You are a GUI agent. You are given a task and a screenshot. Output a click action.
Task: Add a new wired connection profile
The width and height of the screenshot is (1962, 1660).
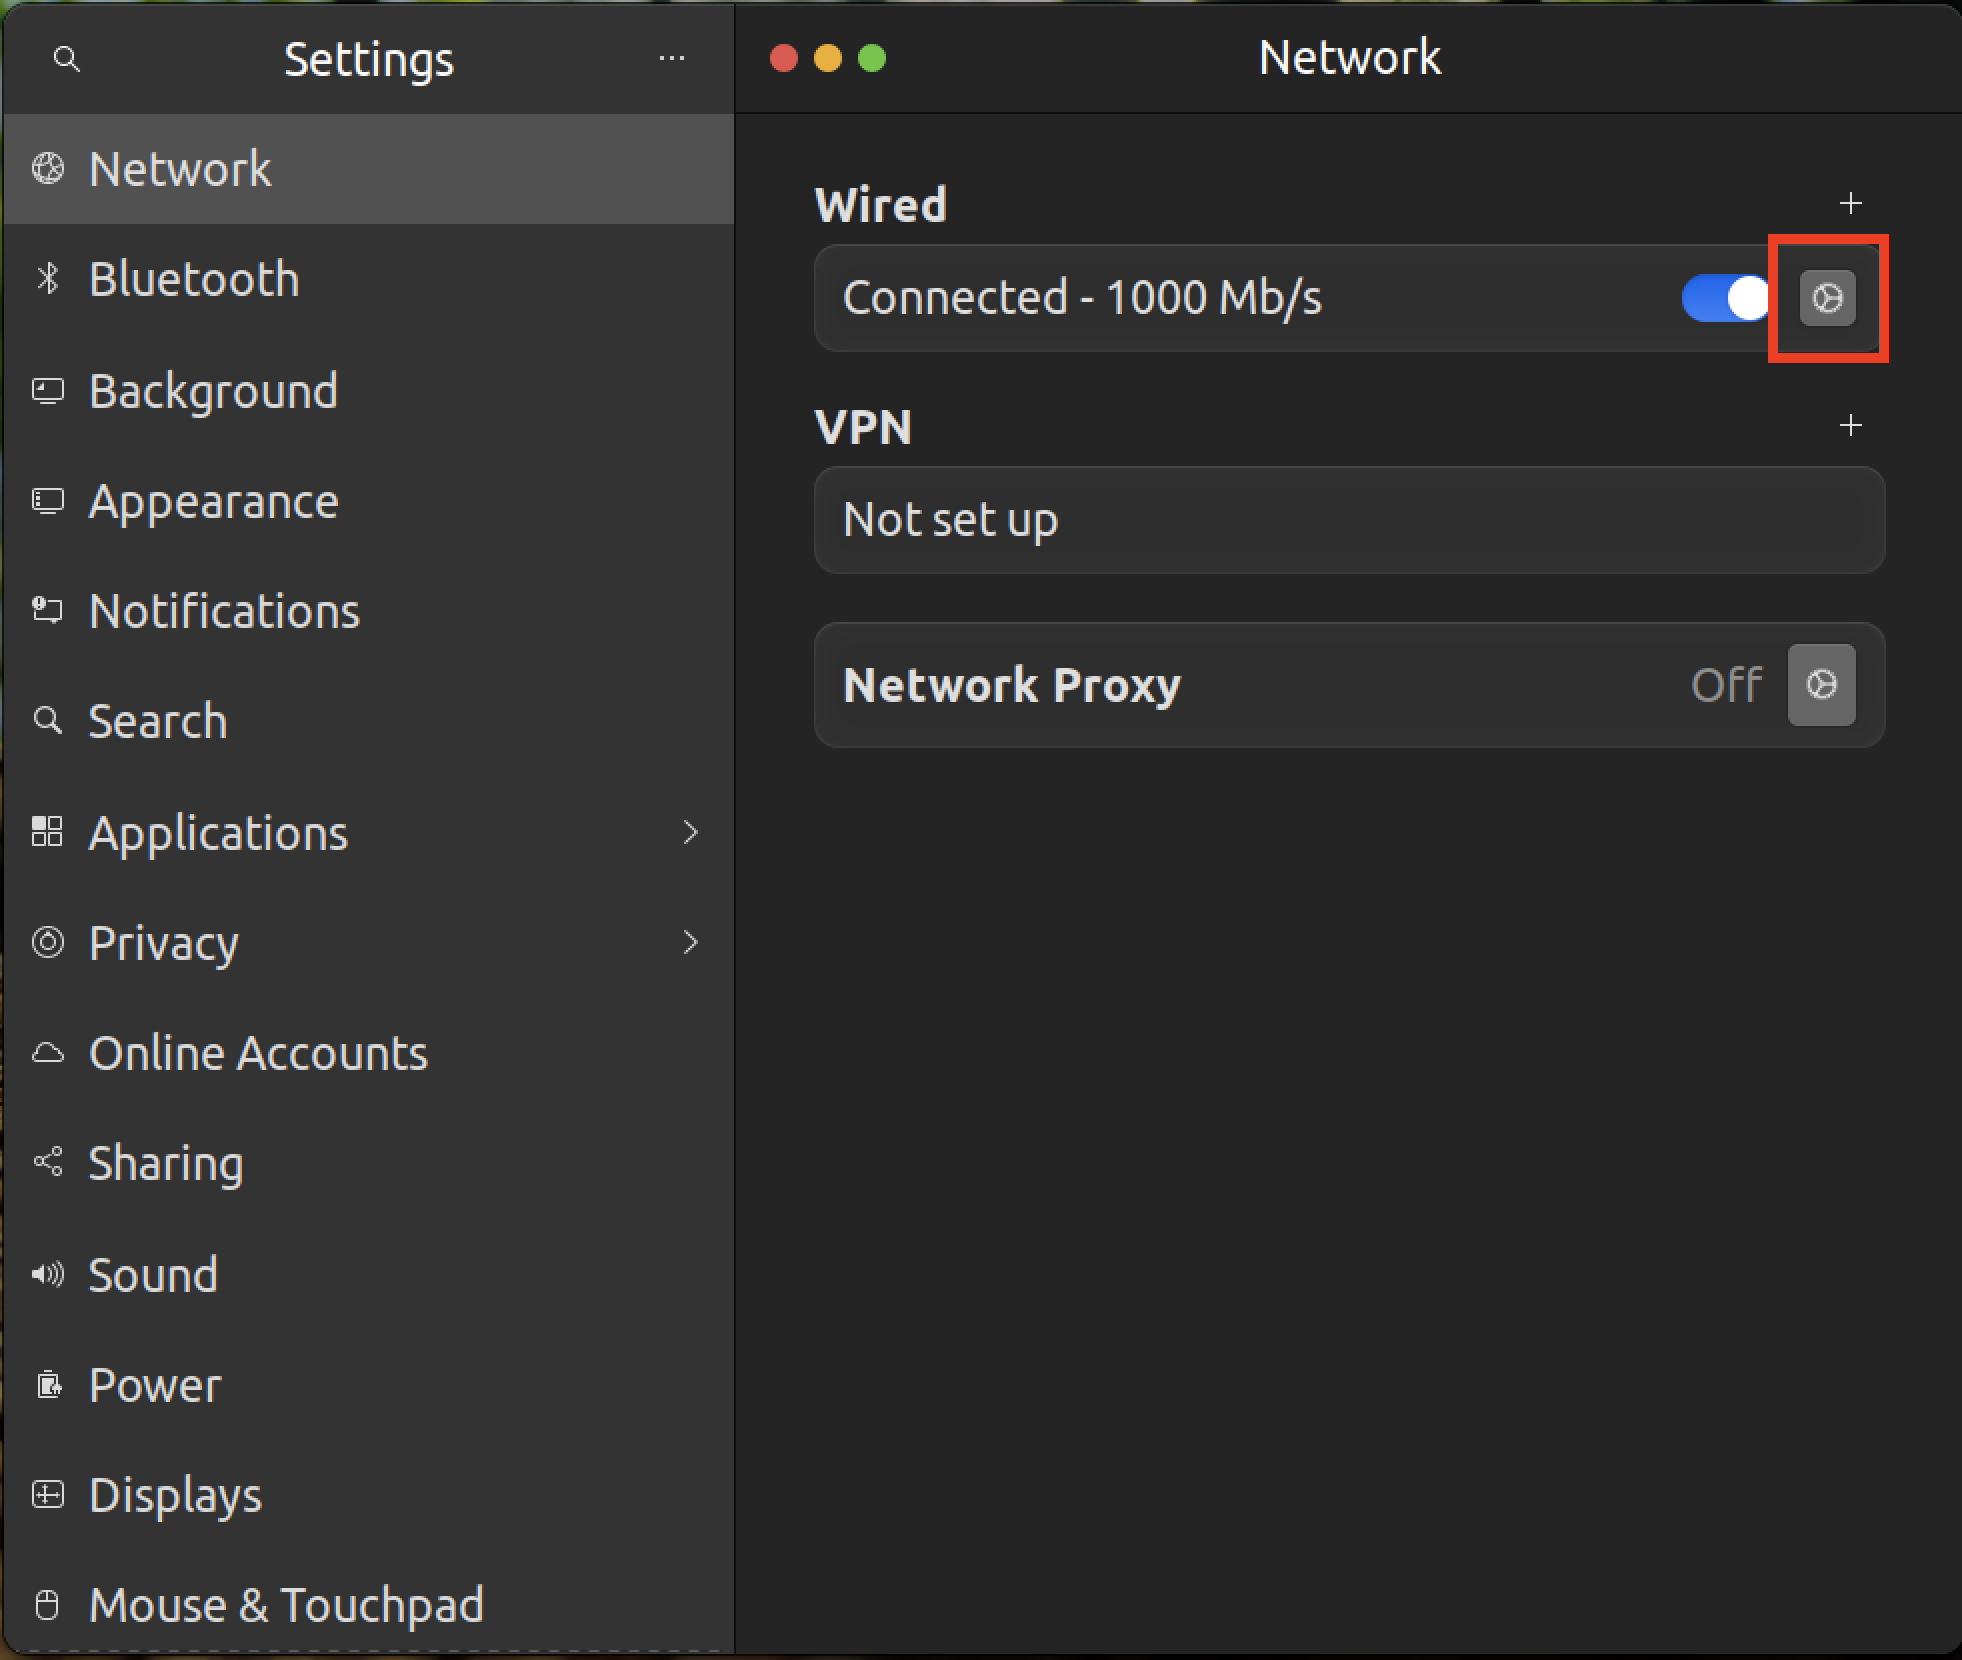pos(1850,204)
